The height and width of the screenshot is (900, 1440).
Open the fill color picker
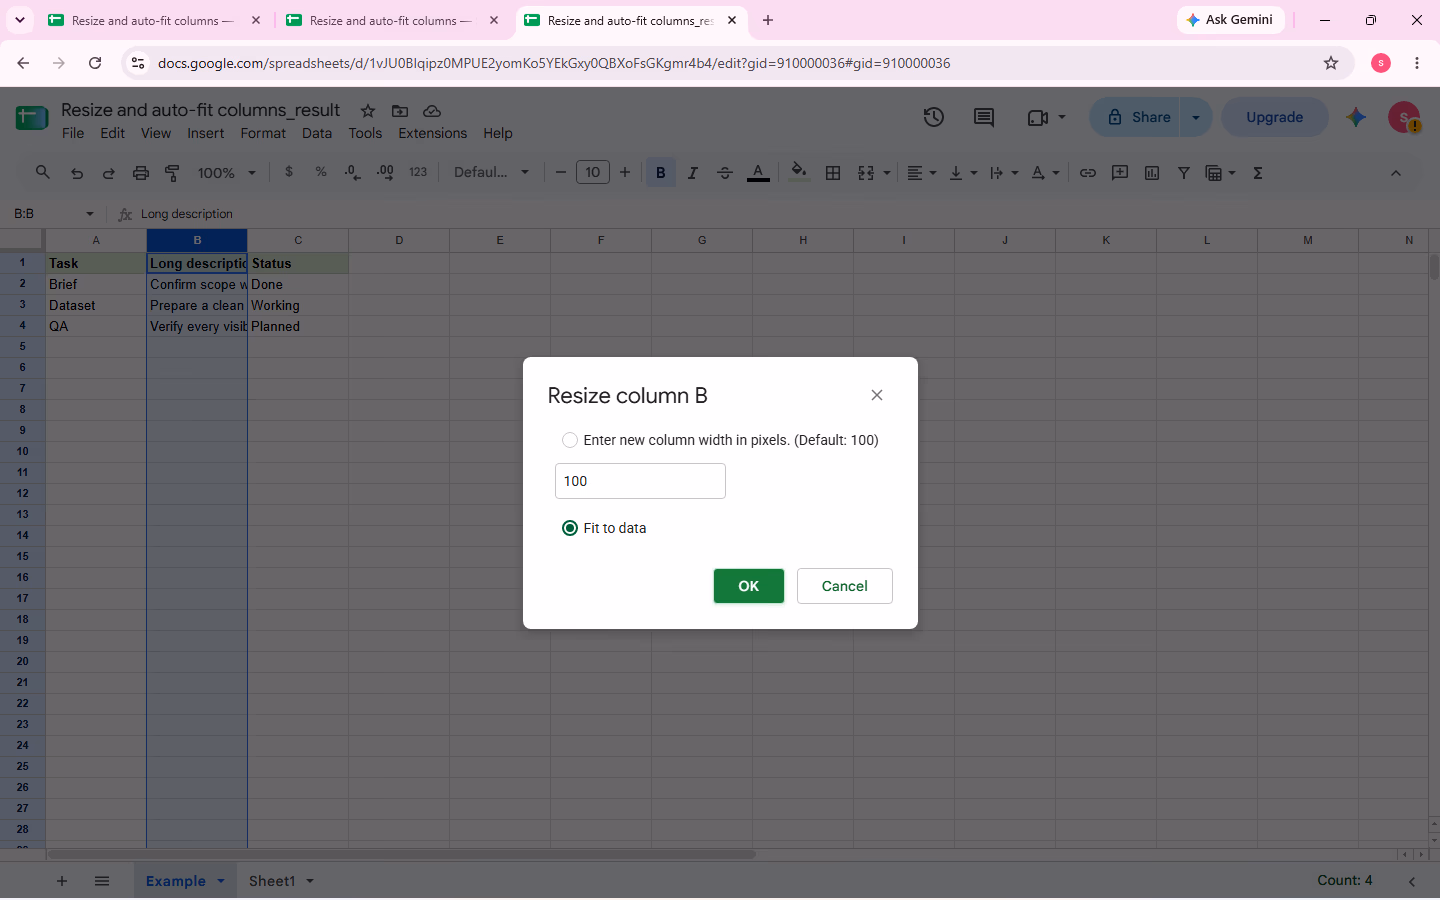798,173
